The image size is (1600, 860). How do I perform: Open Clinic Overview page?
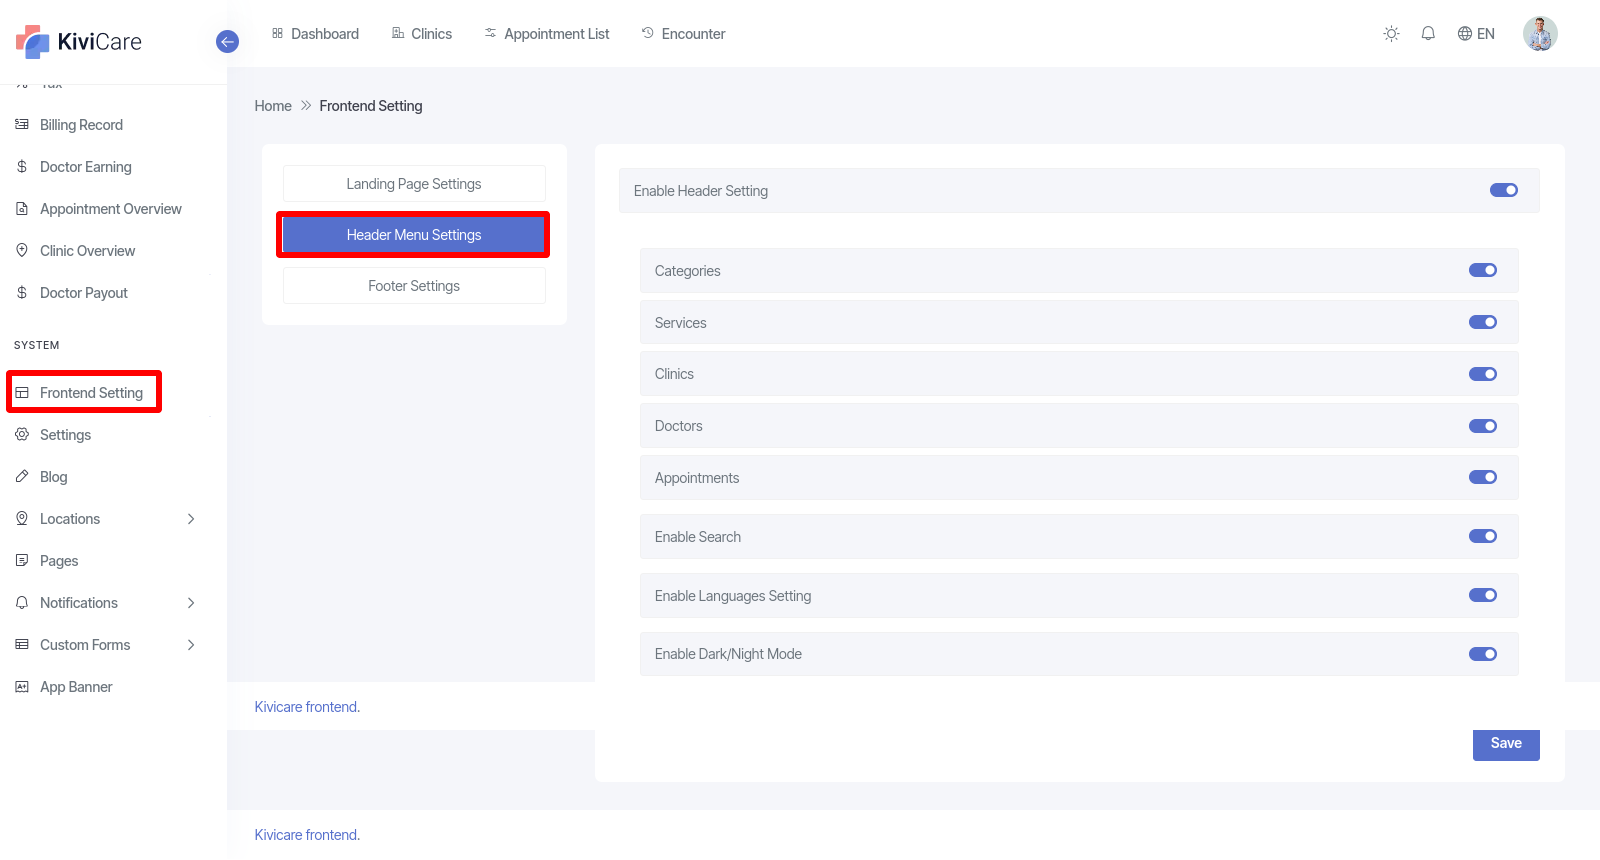pos(87,251)
